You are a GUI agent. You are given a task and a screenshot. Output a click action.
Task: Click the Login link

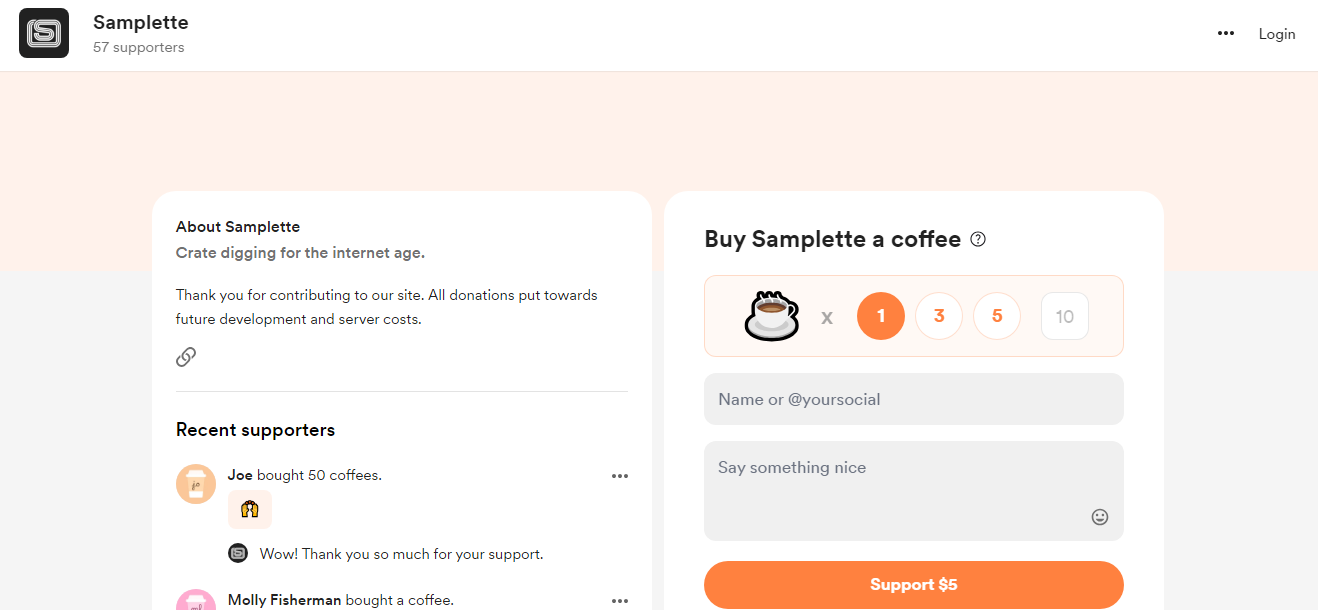pos(1276,33)
